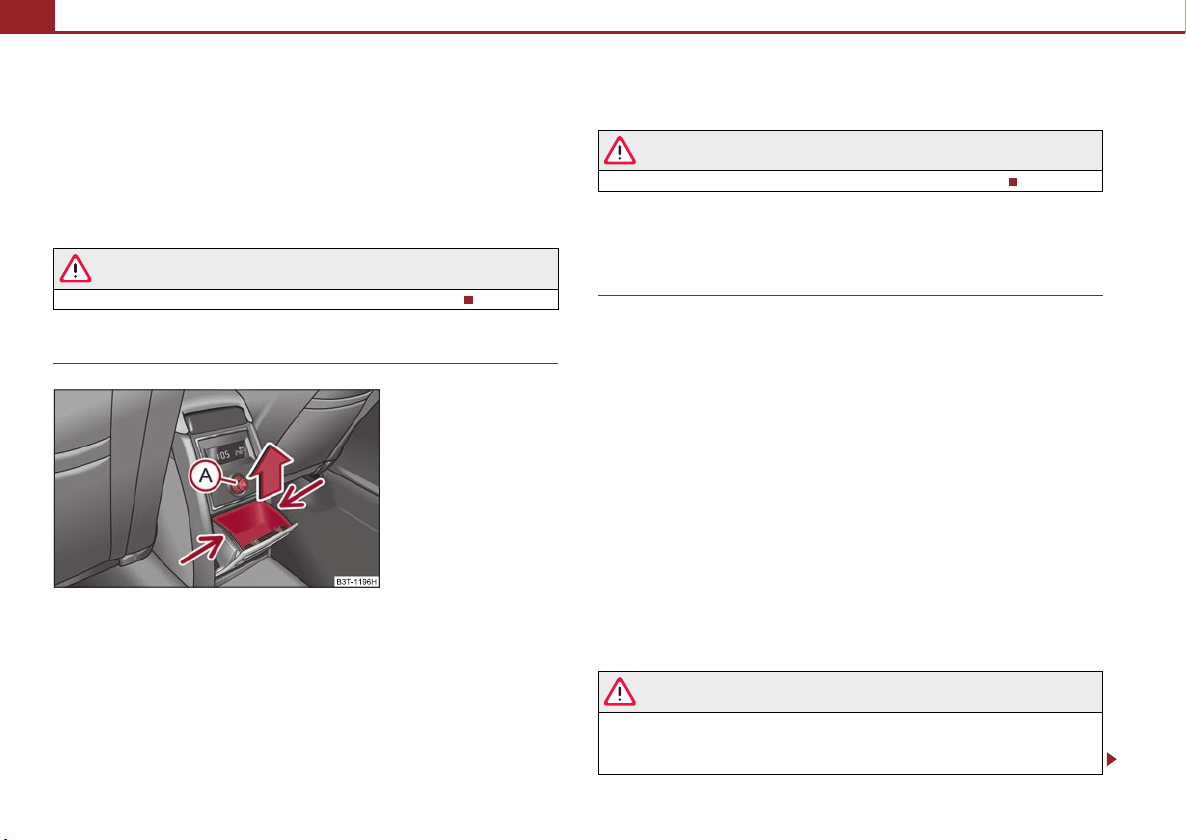Click the small display showing 105 in the illustration
1186x840 pixels.
pyautogui.click(x=228, y=453)
